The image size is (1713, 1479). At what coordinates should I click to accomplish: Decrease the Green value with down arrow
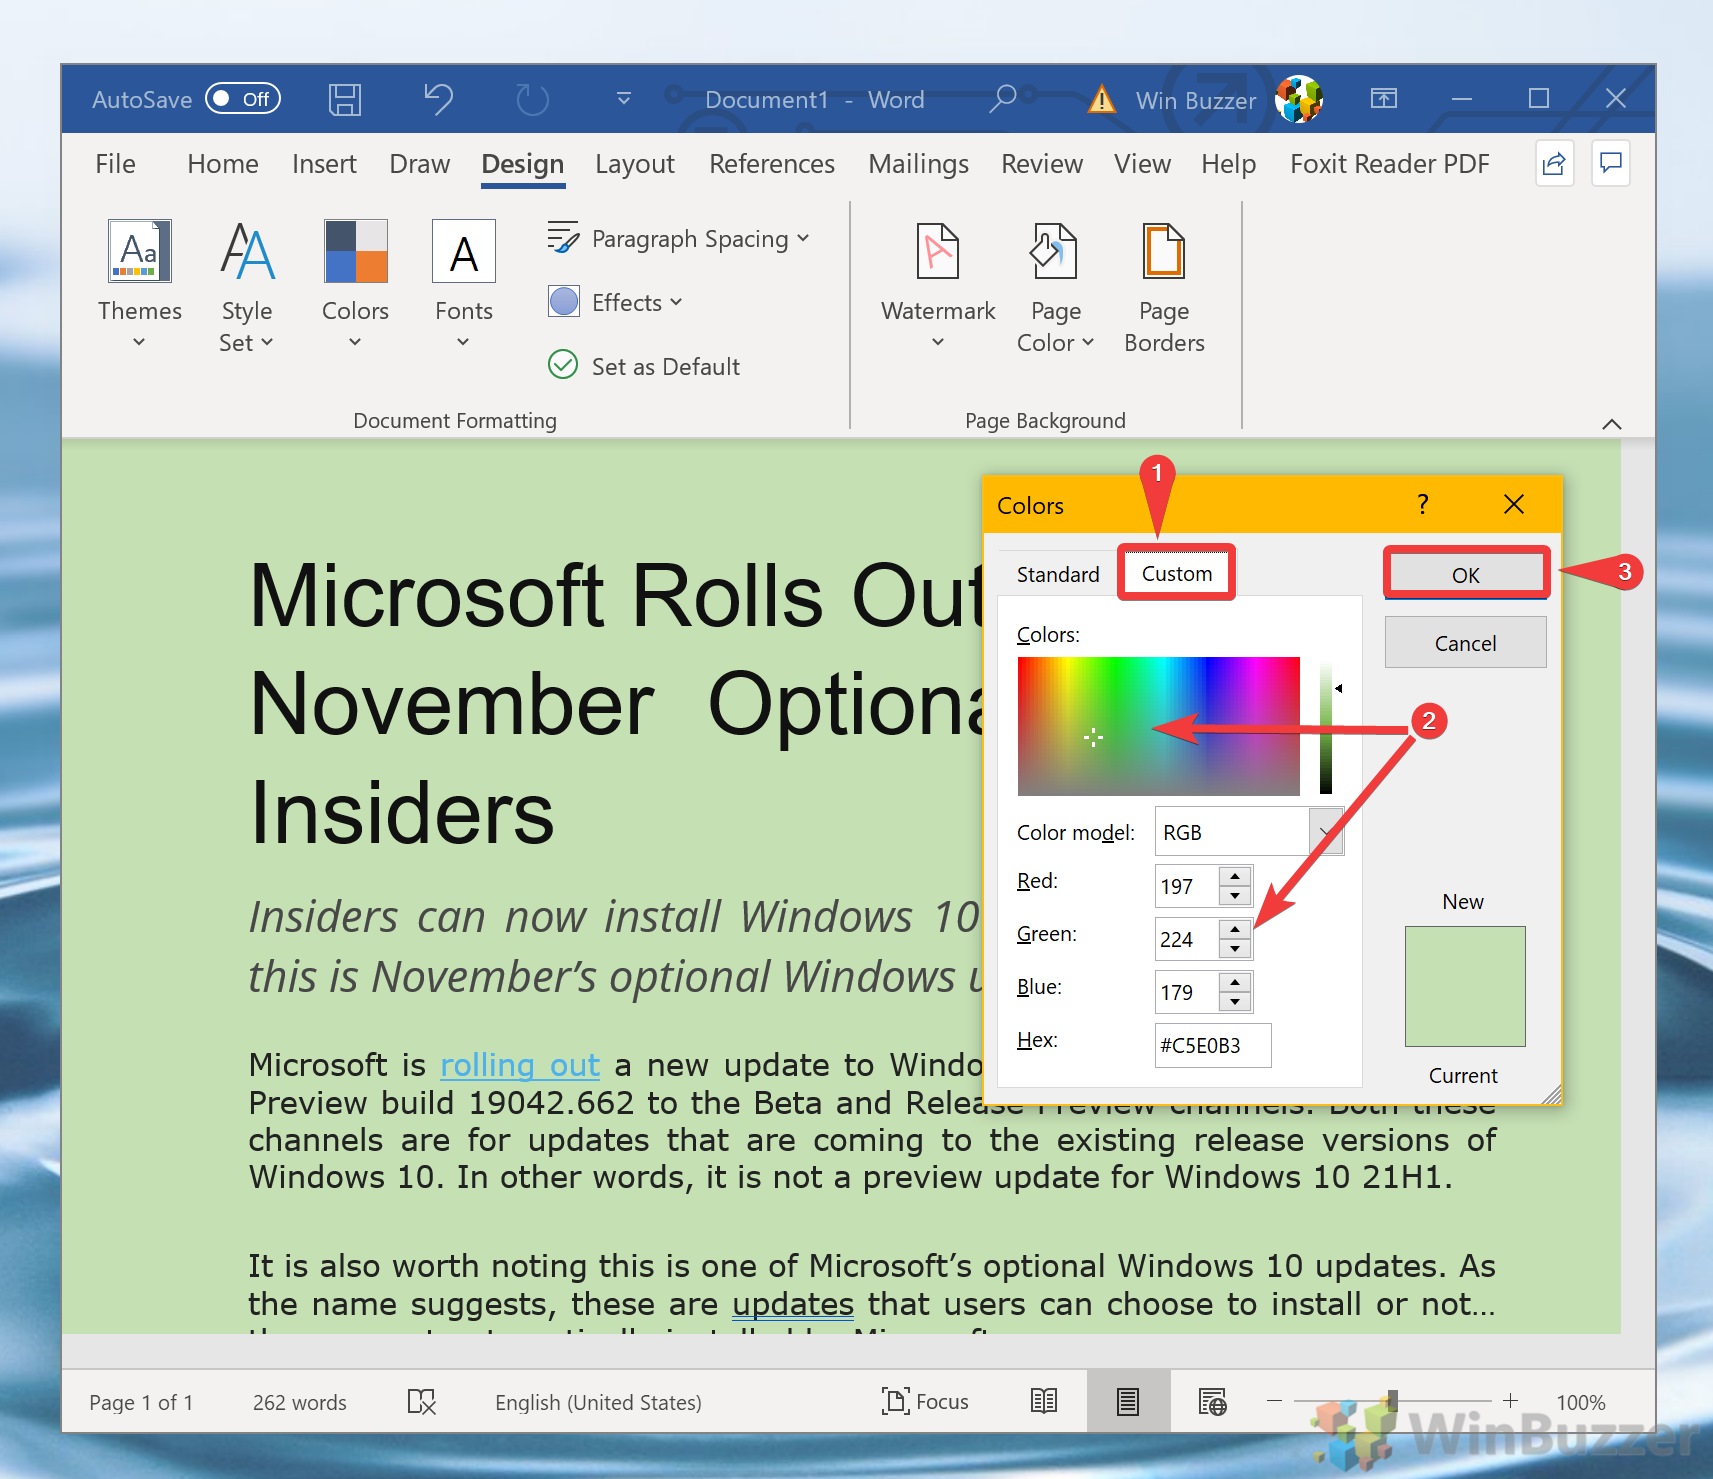(x=1235, y=949)
